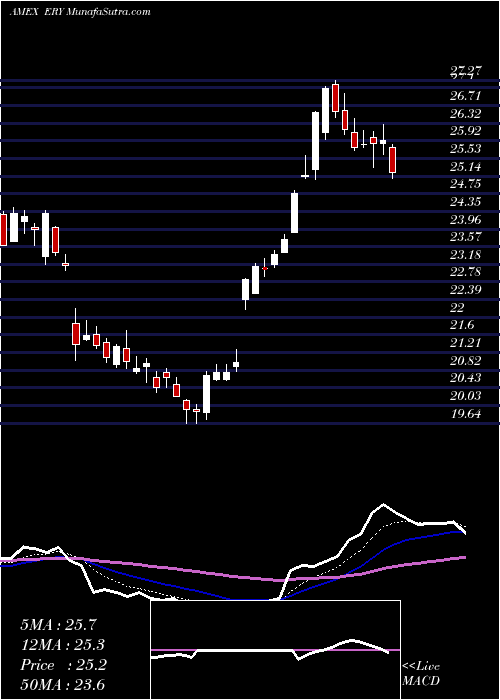
Task: Click the 26.71 price axis label
Action: [x=465, y=96]
